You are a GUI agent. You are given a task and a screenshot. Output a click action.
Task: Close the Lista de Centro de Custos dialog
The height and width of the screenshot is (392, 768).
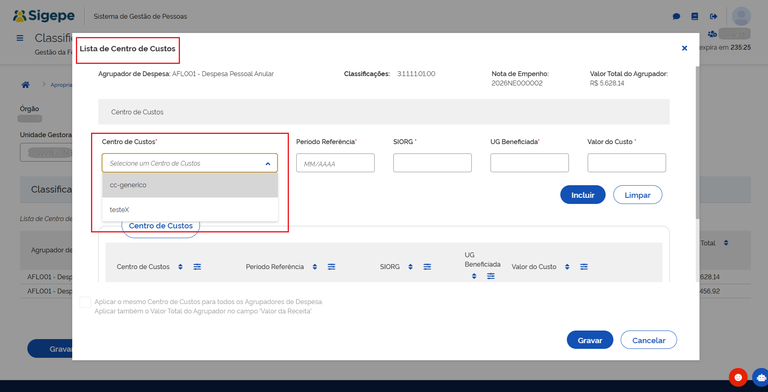click(x=684, y=48)
